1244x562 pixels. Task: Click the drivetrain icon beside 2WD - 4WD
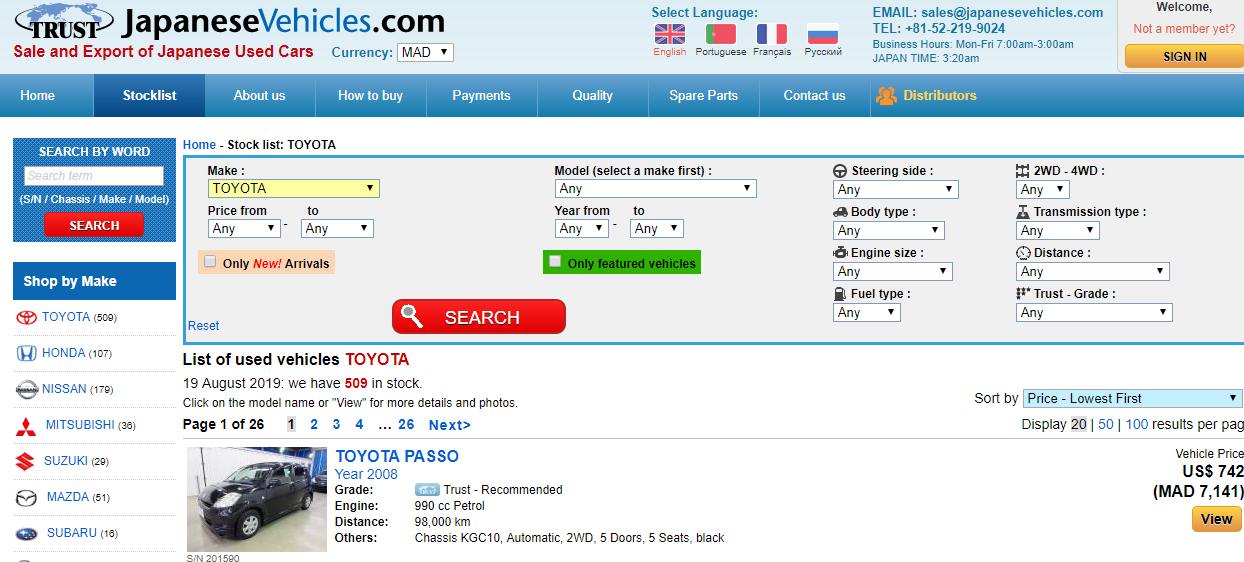[x=1023, y=171]
